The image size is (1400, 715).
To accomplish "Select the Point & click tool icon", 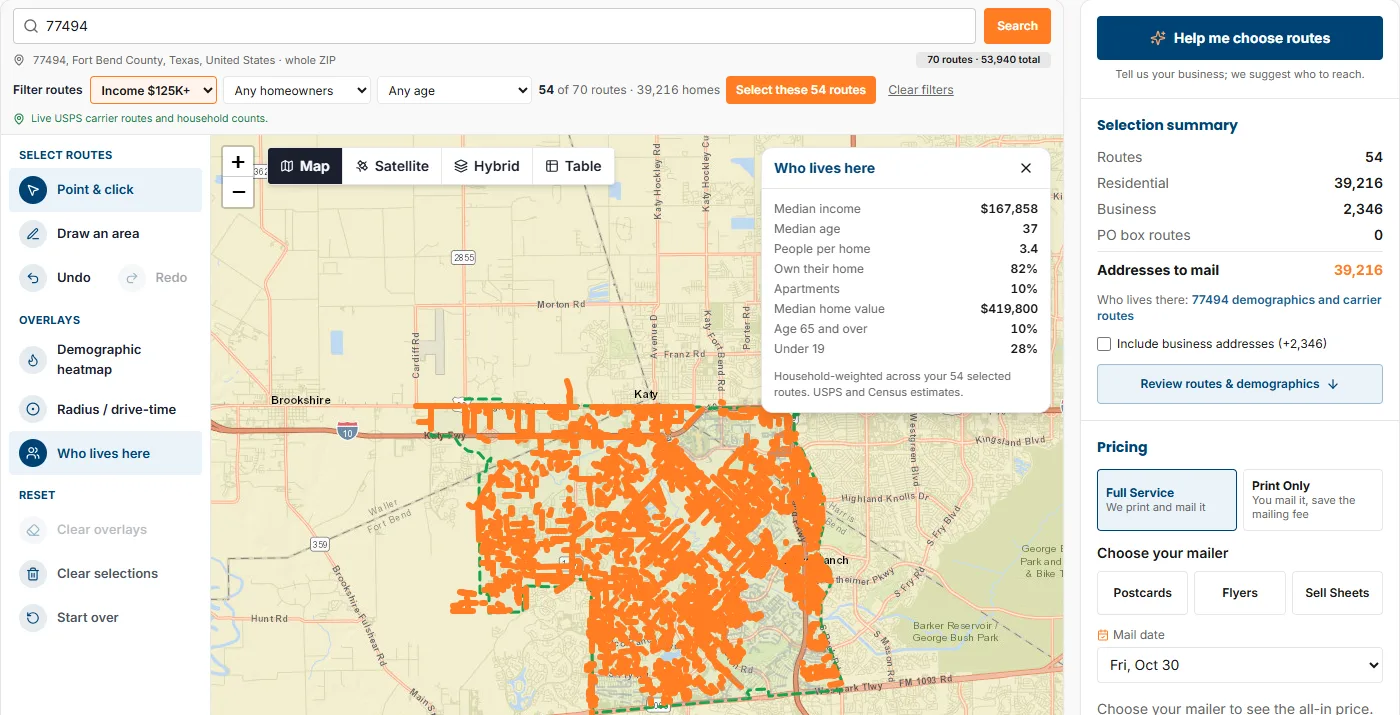I will click(x=33, y=190).
